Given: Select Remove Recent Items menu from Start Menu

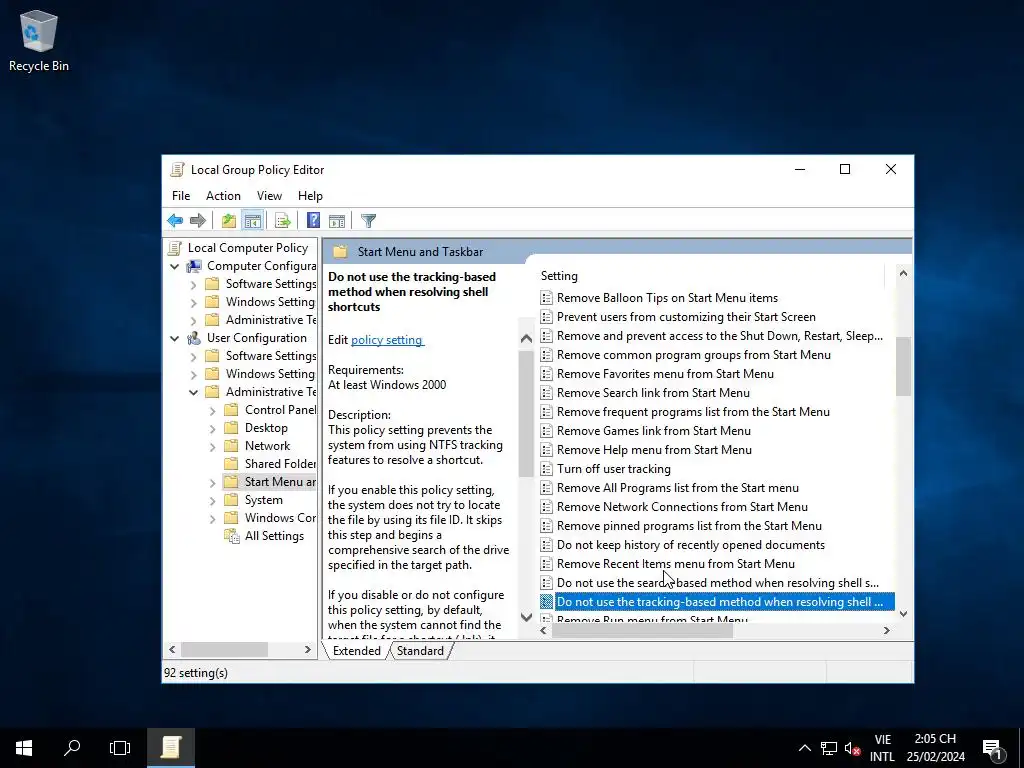Looking at the screenshot, I should pyautogui.click(x=676, y=564).
